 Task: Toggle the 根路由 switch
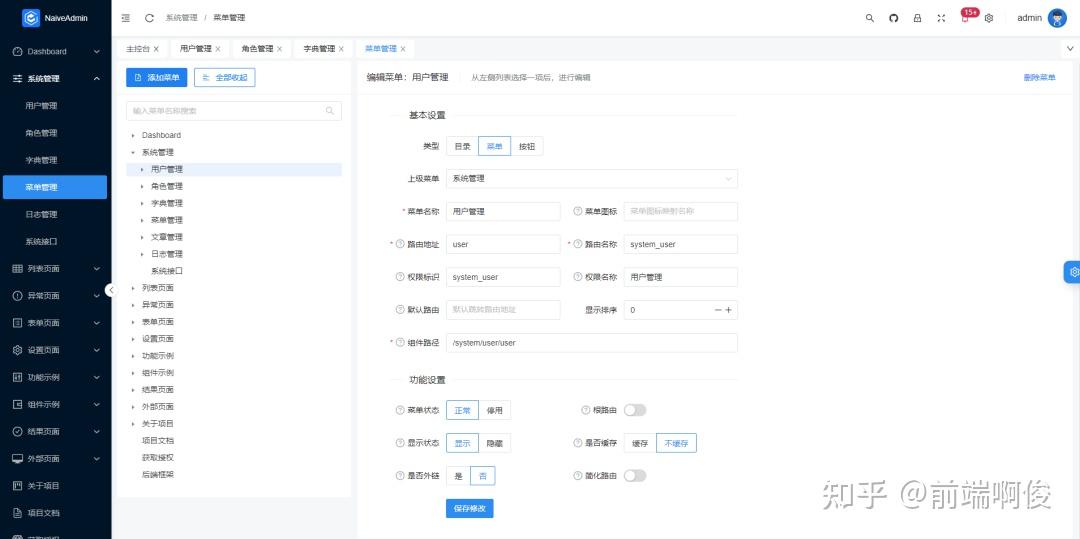(635, 410)
